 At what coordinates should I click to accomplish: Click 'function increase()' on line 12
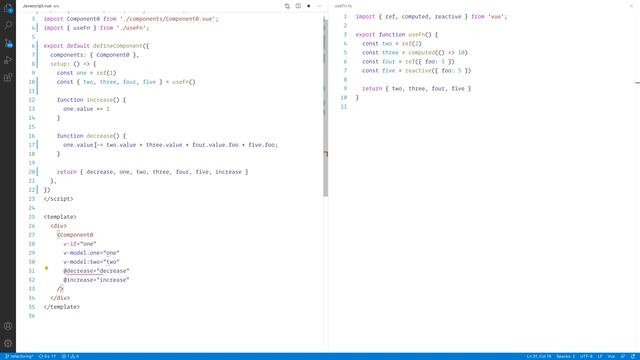(x=91, y=100)
